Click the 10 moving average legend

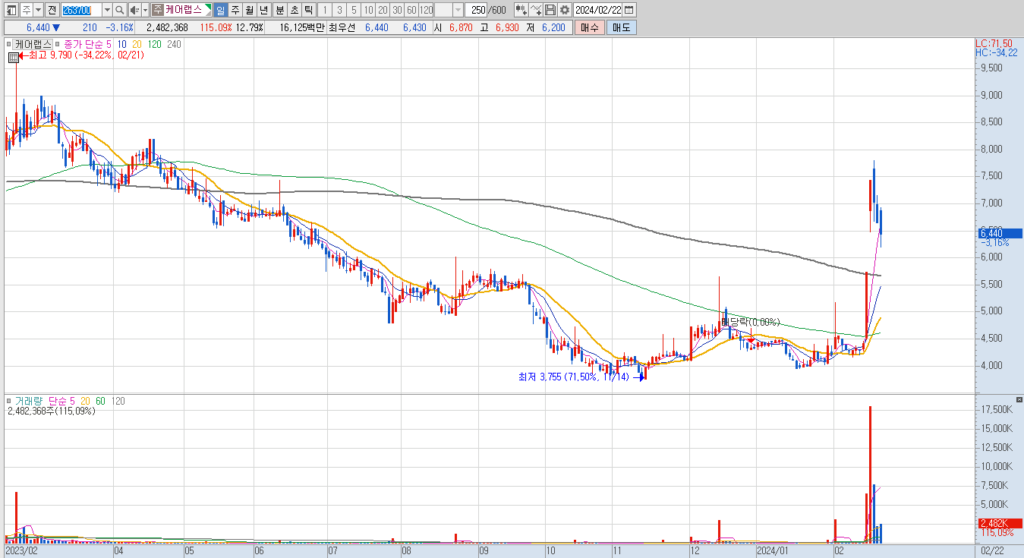[x=122, y=44]
